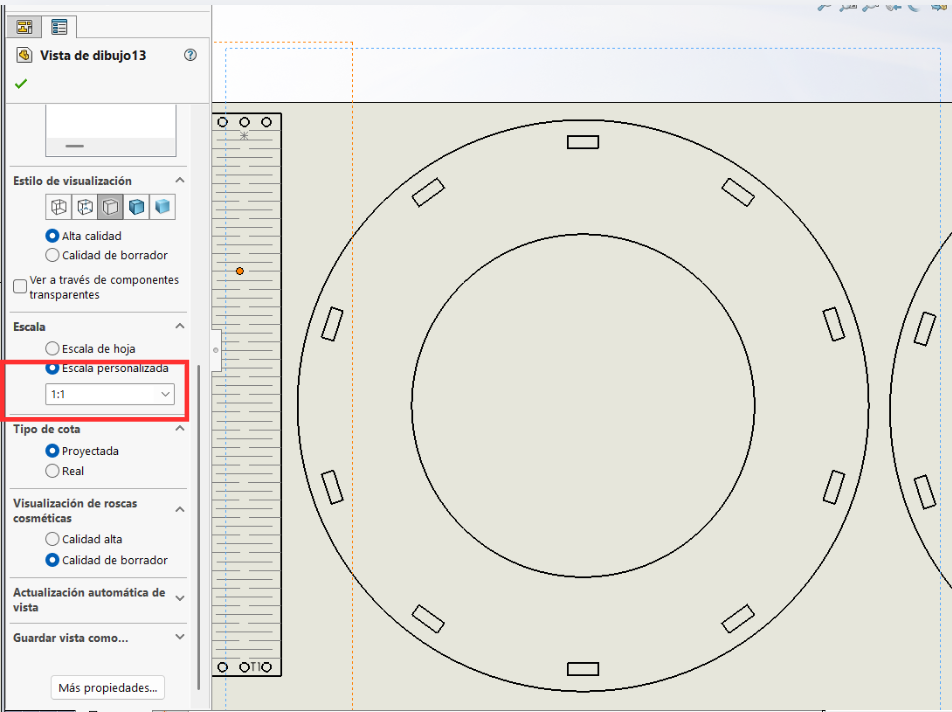Open the 1:1 scale dropdown
The height and width of the screenshot is (712, 952).
(110, 394)
